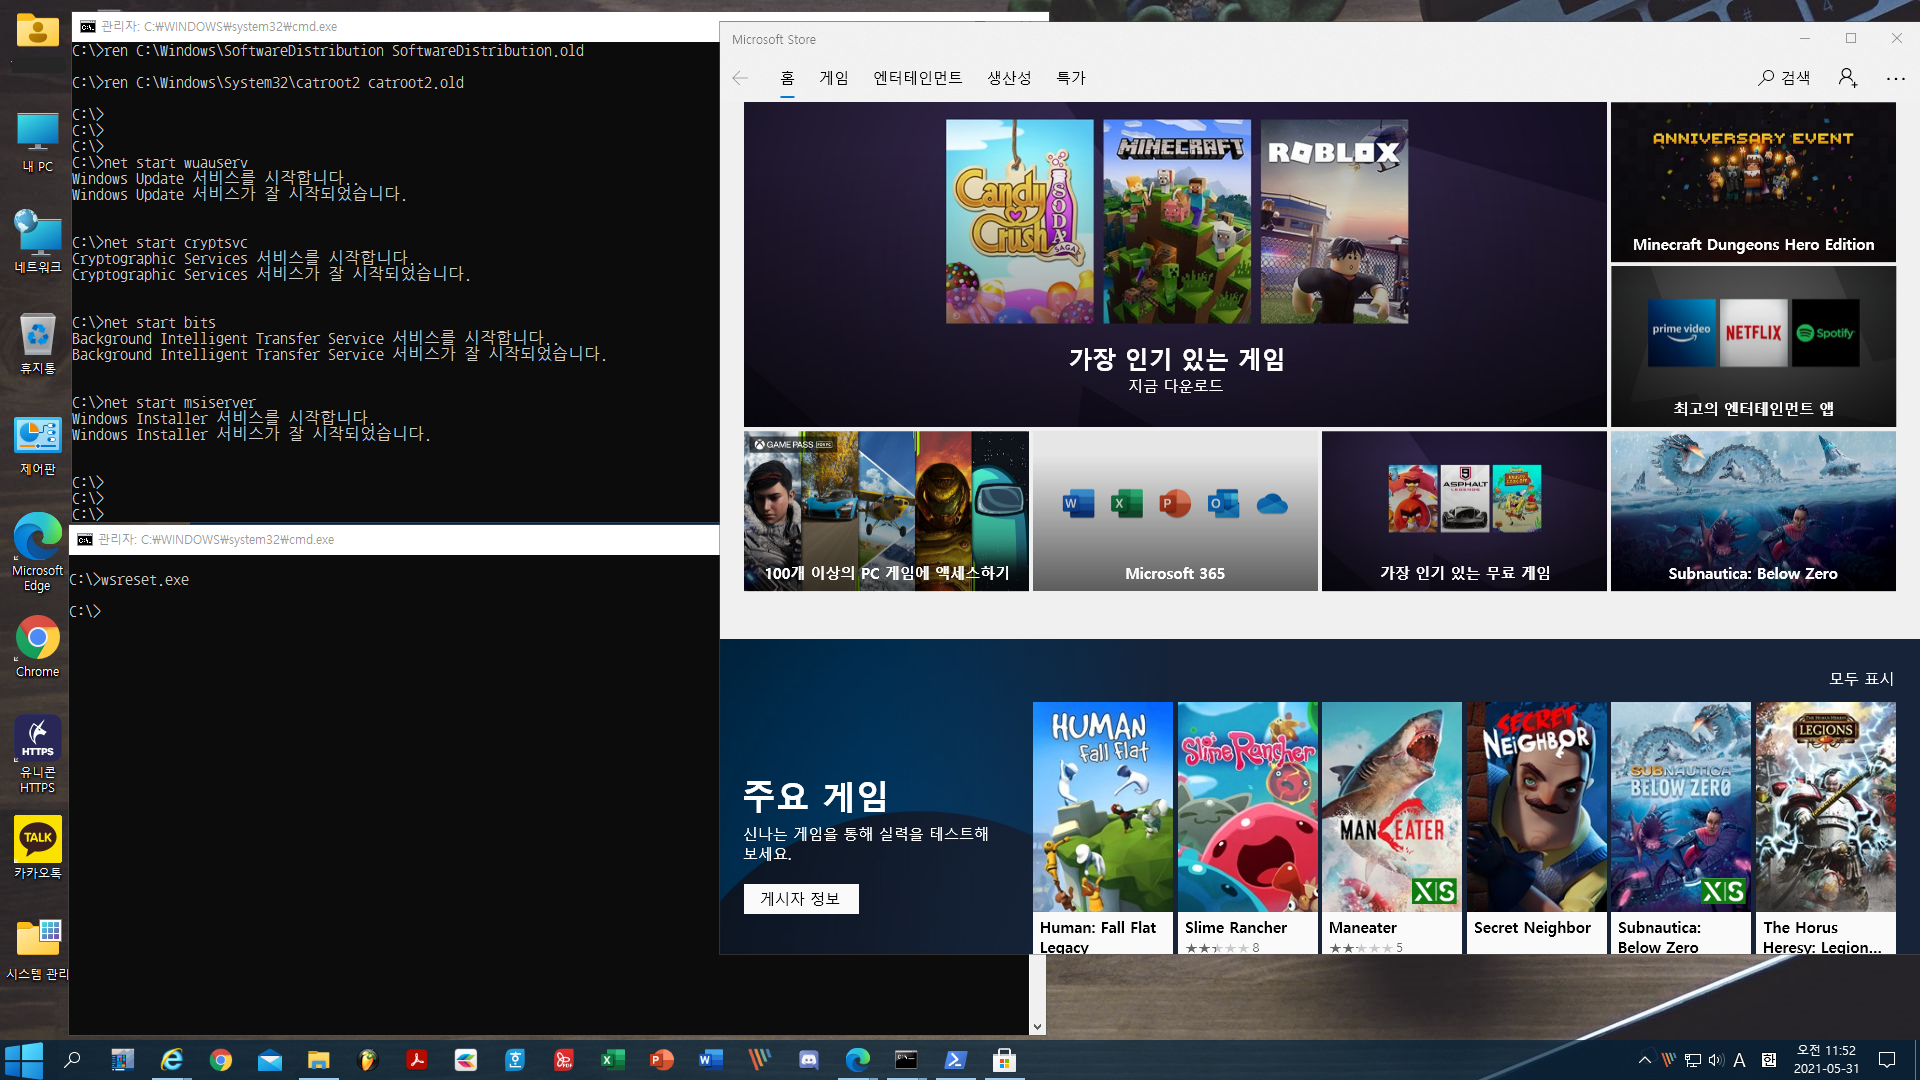Open the 유니콘 HTTPS desktop icon
This screenshot has width=1920, height=1080.
pos(38,755)
